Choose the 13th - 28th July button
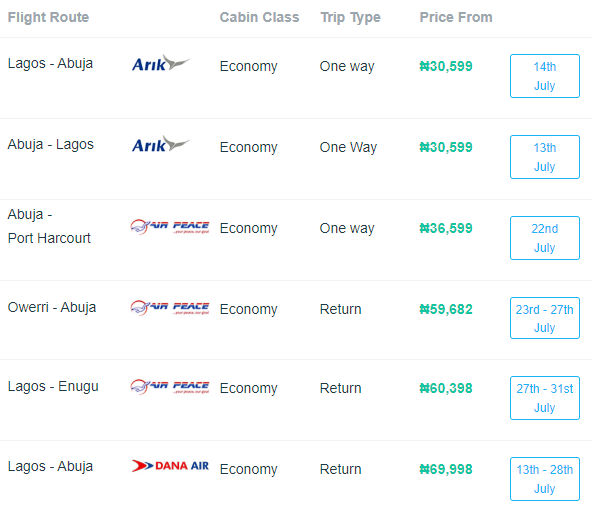The width and height of the screenshot is (592, 517). point(545,479)
